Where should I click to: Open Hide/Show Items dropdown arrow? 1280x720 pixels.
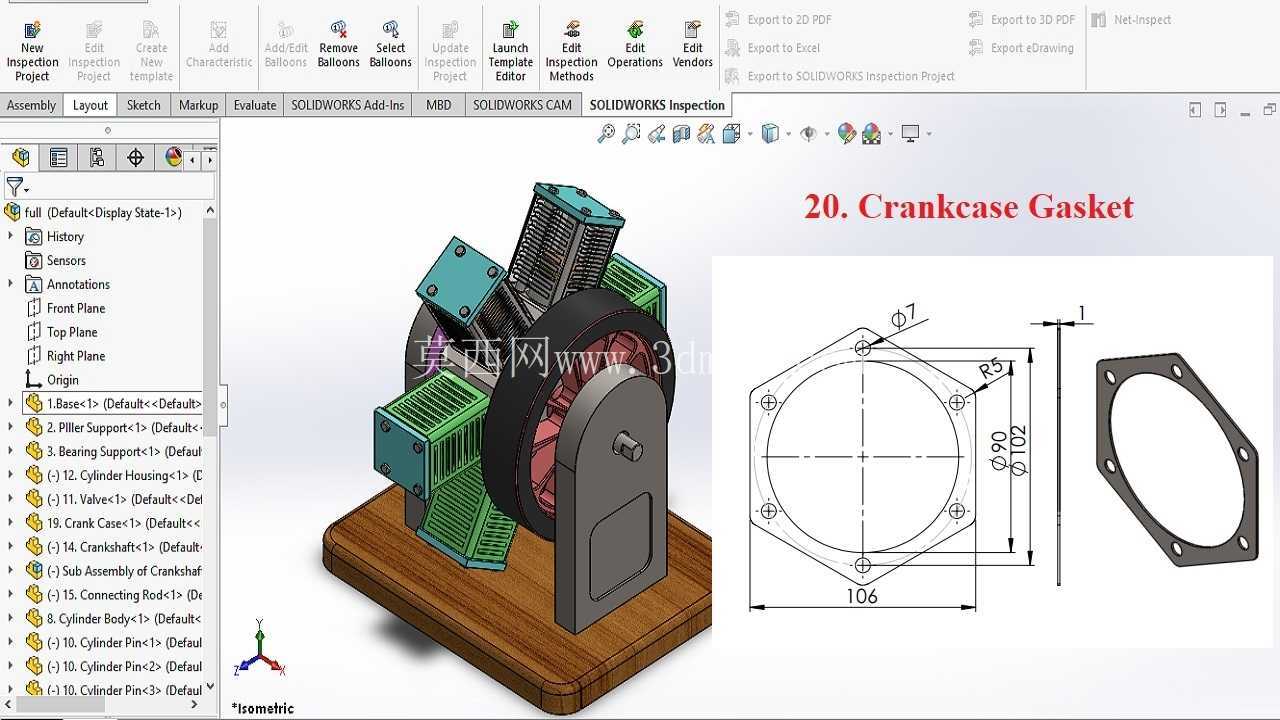point(827,134)
